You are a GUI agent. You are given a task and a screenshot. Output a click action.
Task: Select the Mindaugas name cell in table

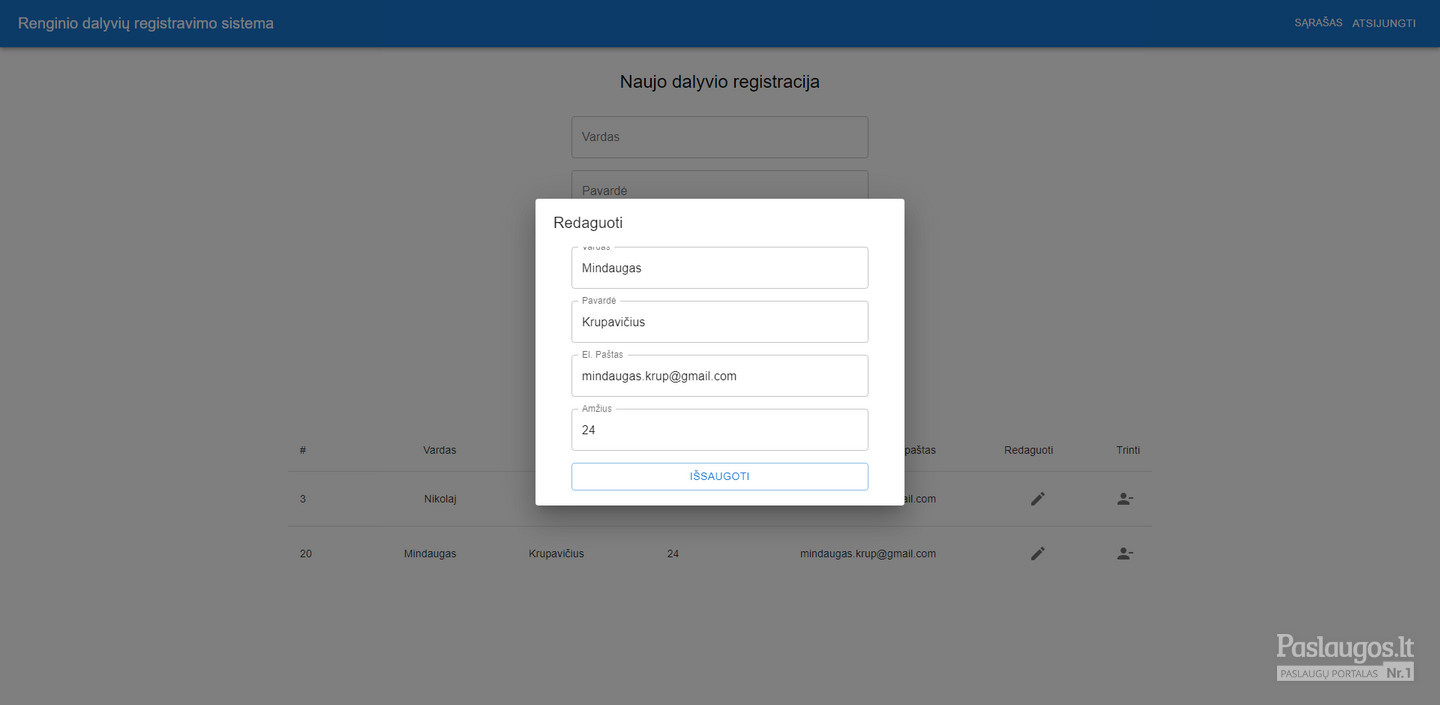pos(430,553)
